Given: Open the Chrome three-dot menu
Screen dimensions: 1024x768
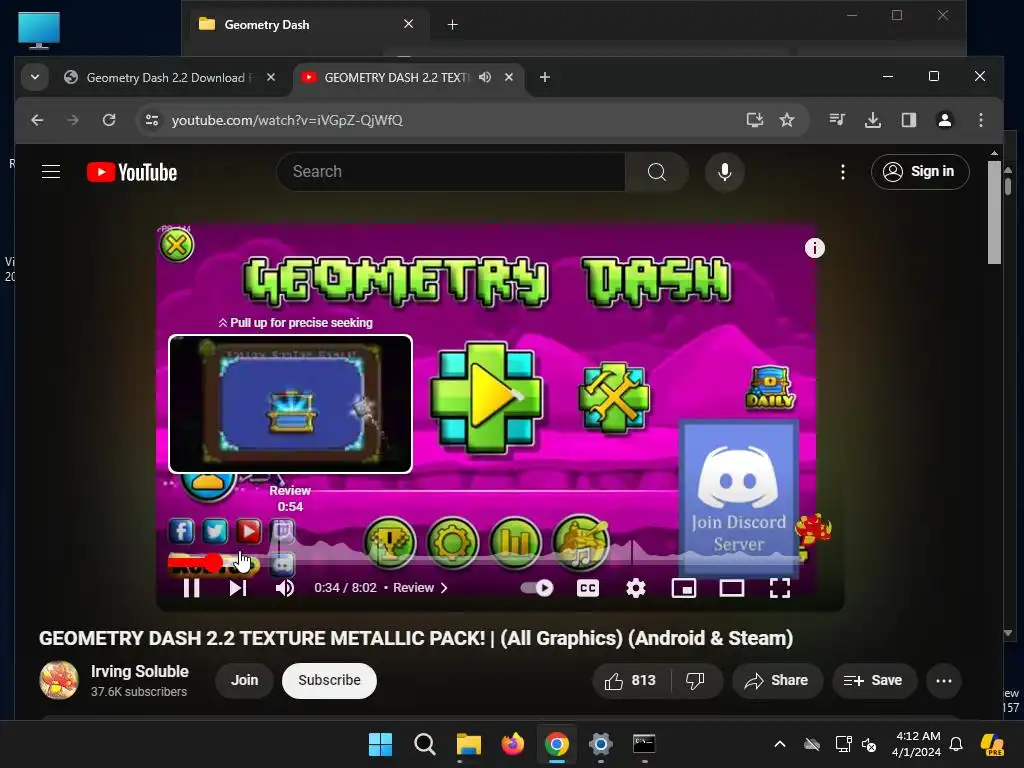Looking at the screenshot, I should [x=980, y=120].
